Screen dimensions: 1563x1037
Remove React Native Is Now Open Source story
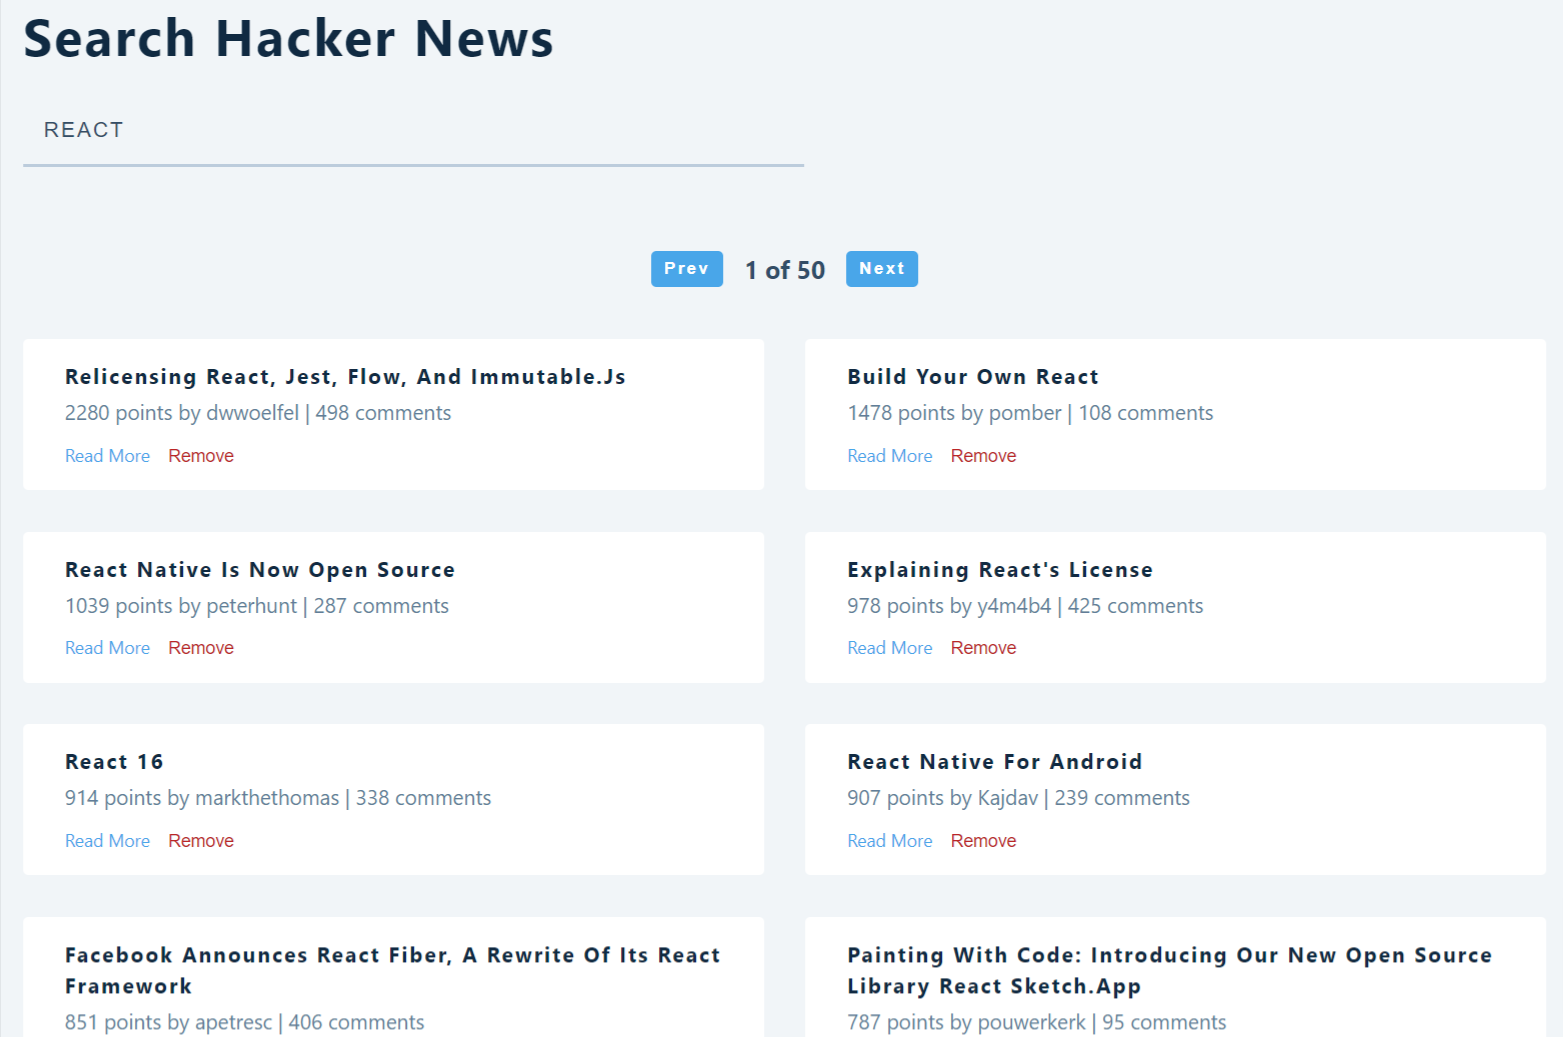point(201,648)
